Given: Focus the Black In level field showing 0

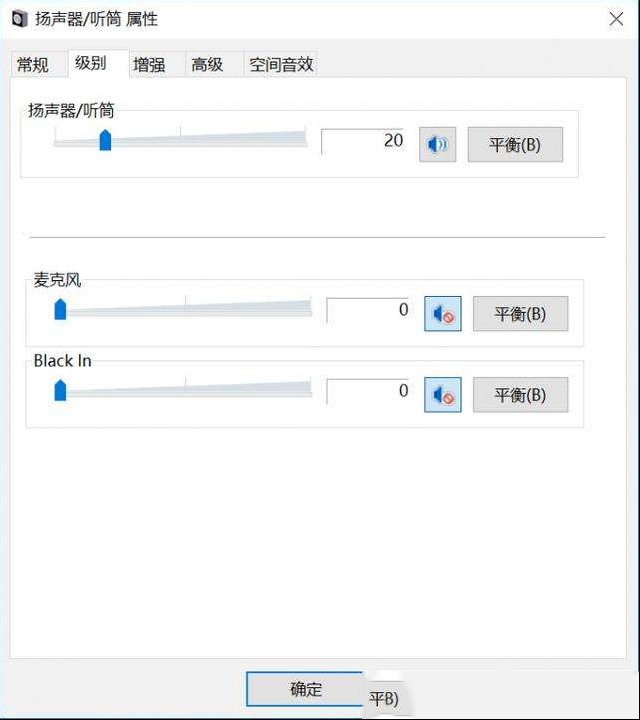Looking at the screenshot, I should pyautogui.click(x=368, y=392).
